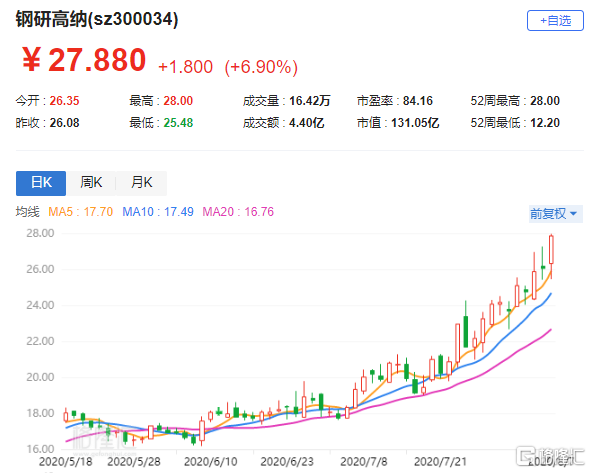Viewport: 591px width, 473px height.
Task: Click the 18.00 y-axis label
Action: coord(40,413)
